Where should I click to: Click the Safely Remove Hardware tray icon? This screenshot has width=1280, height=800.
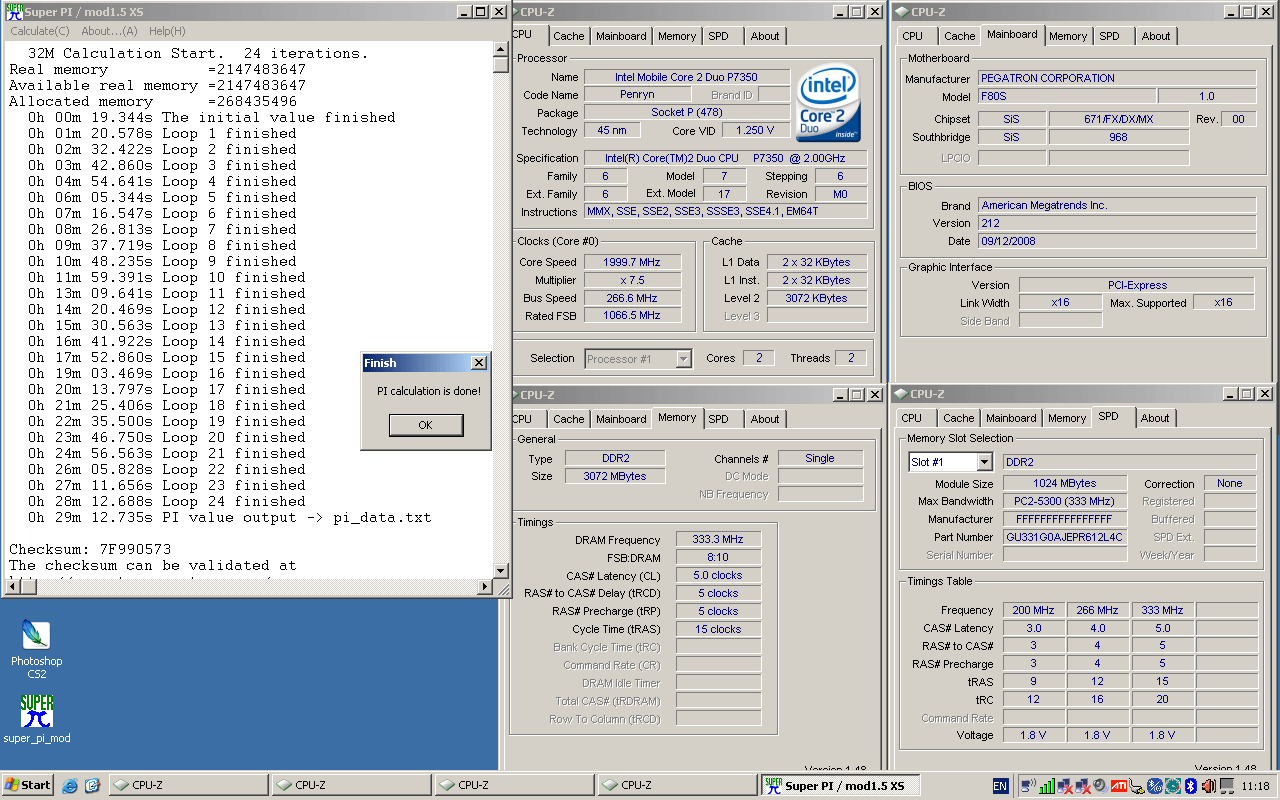pos(1137,785)
